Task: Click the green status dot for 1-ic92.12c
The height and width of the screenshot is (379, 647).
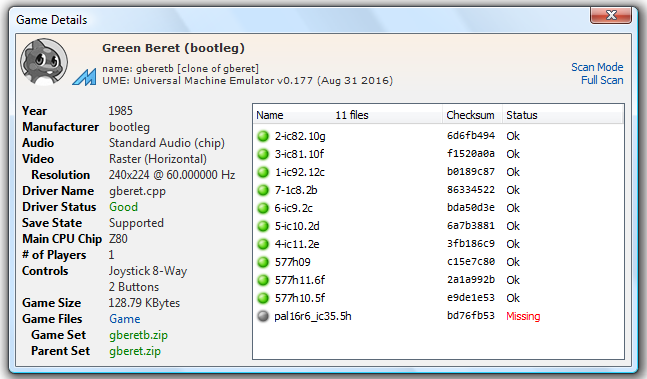Action: pos(263,172)
